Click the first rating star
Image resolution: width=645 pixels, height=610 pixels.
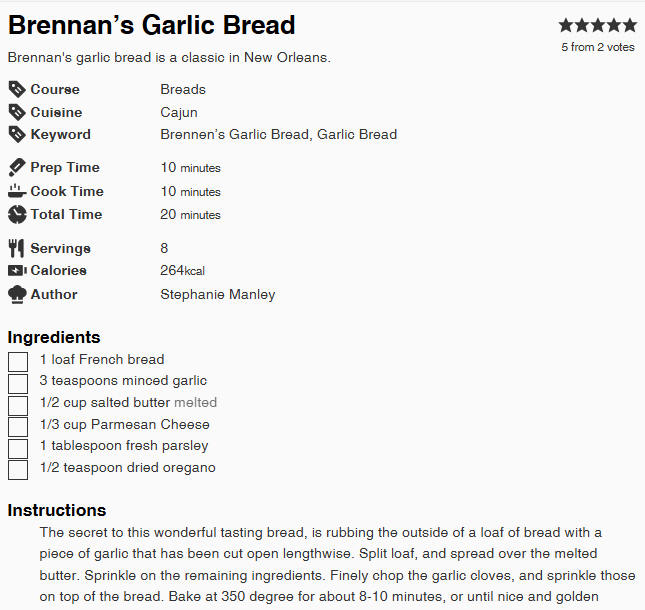[566, 26]
